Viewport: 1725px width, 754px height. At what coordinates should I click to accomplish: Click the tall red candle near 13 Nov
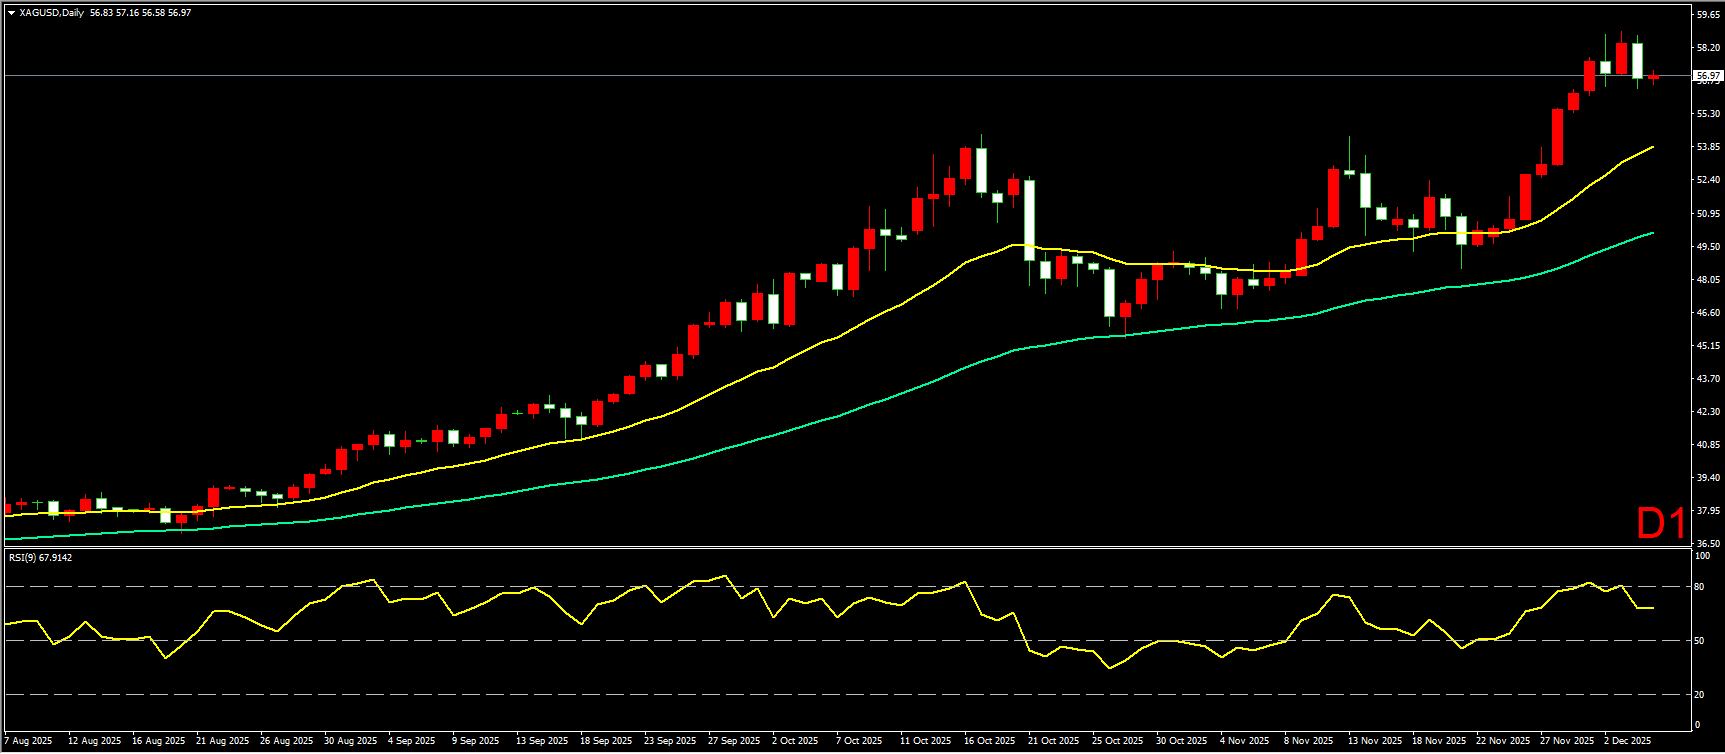(x=1333, y=198)
